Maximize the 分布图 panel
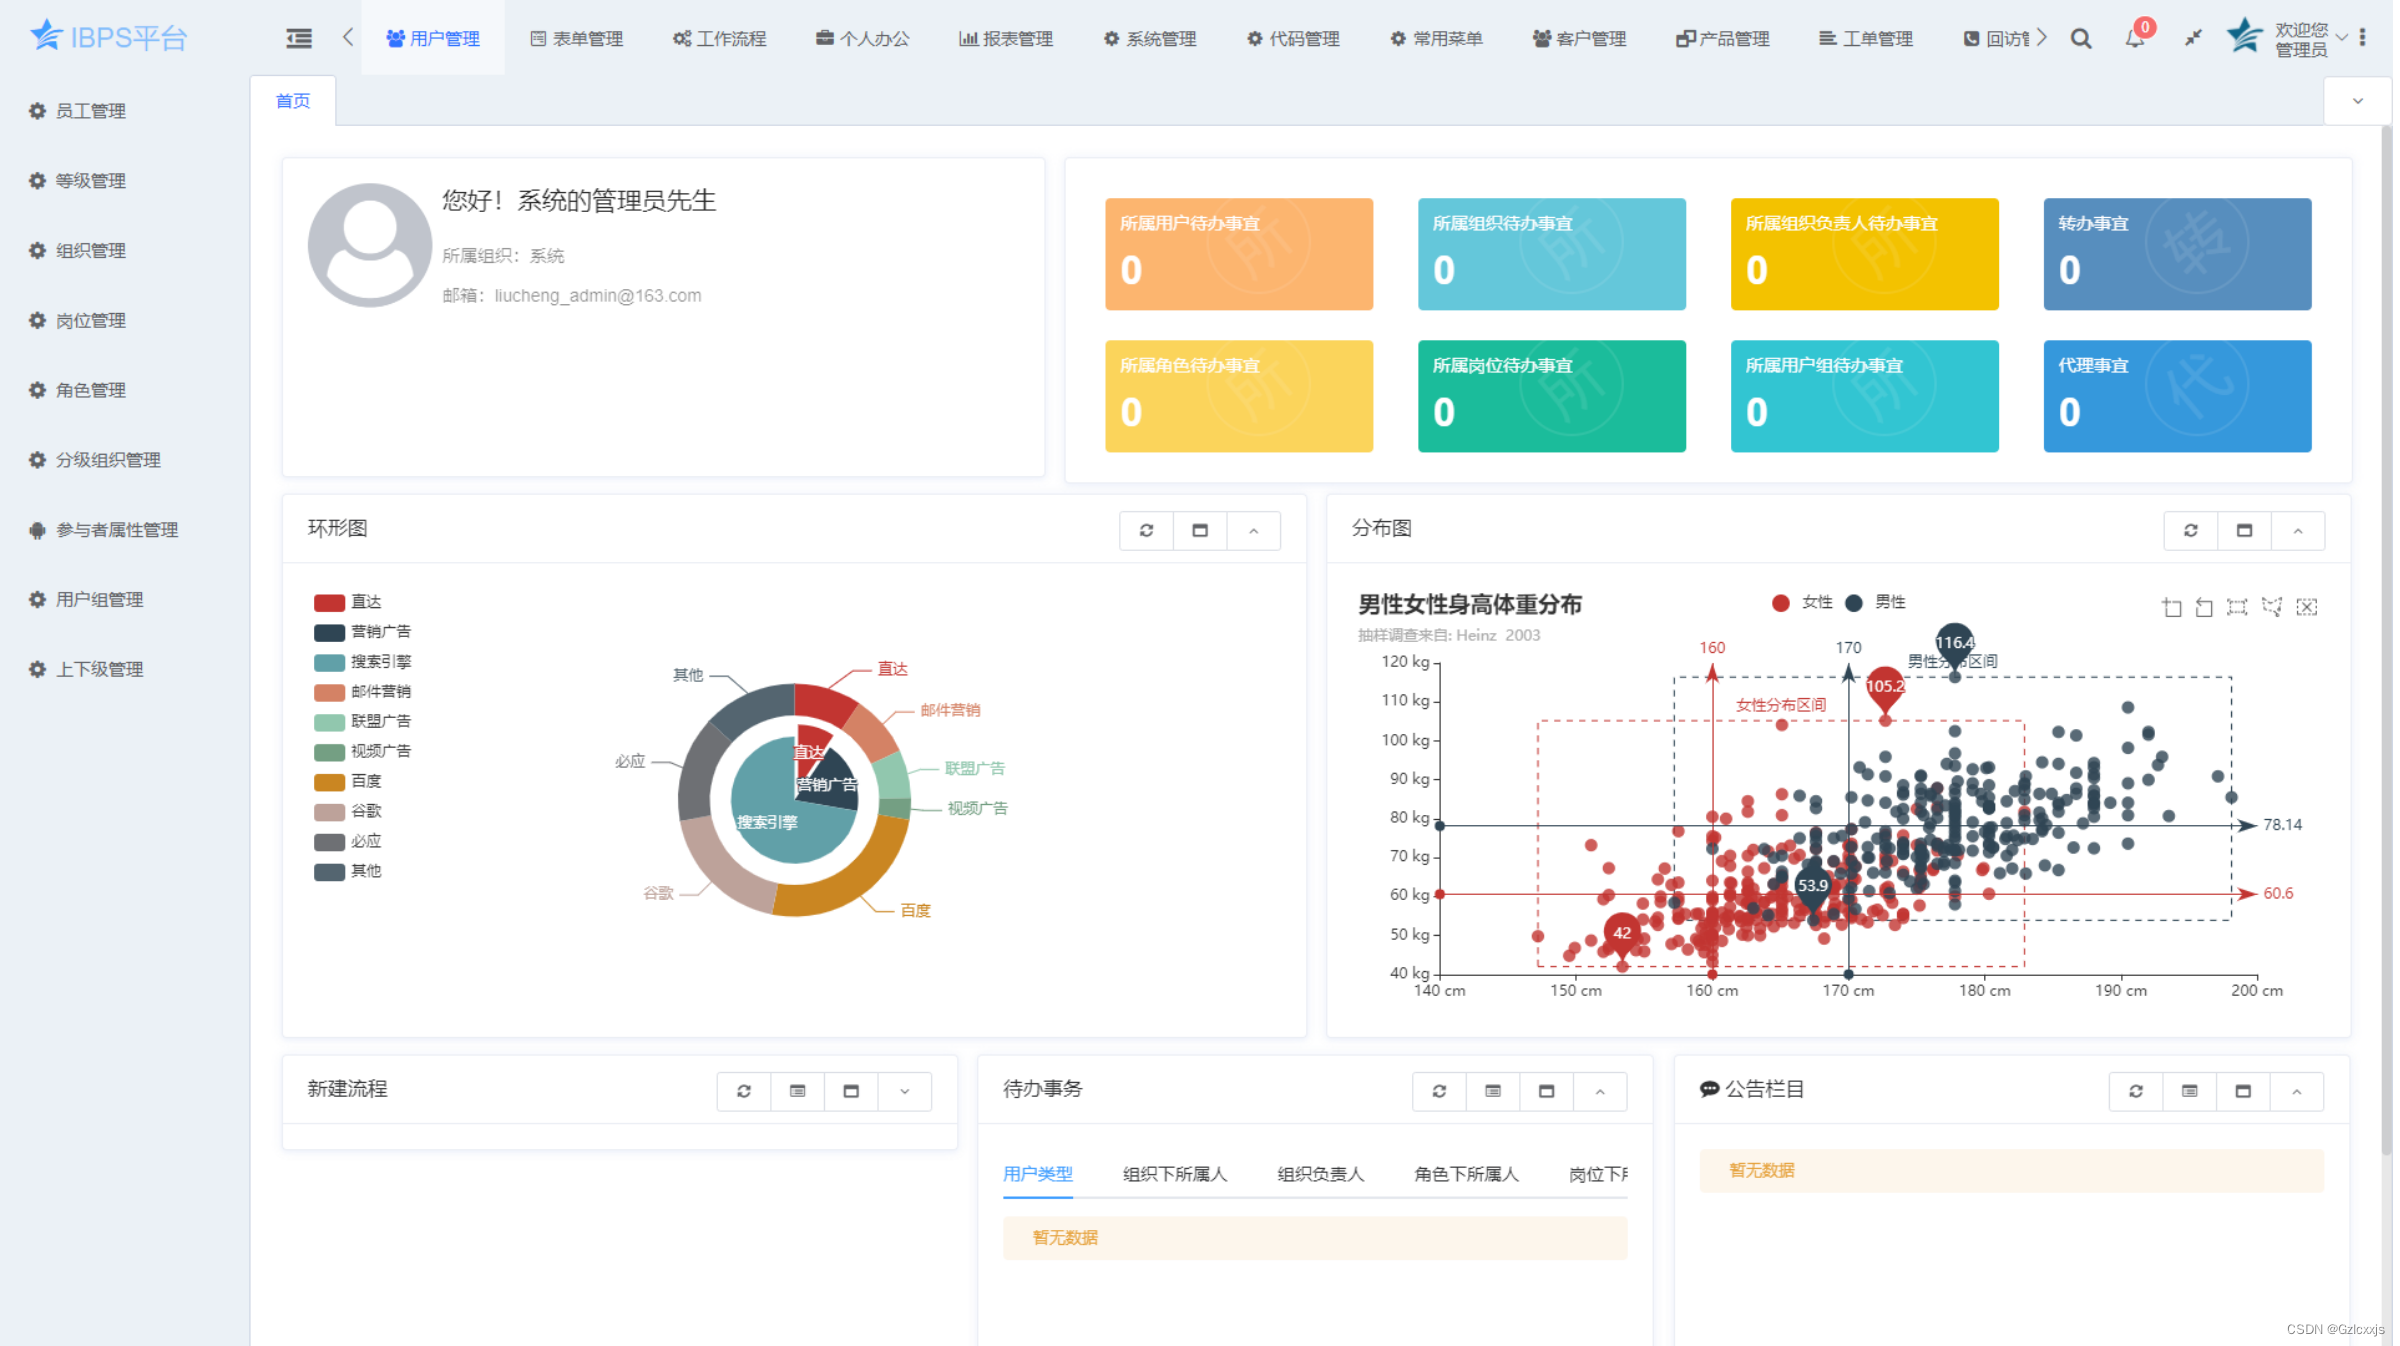2400x1346 pixels. (x=2244, y=530)
